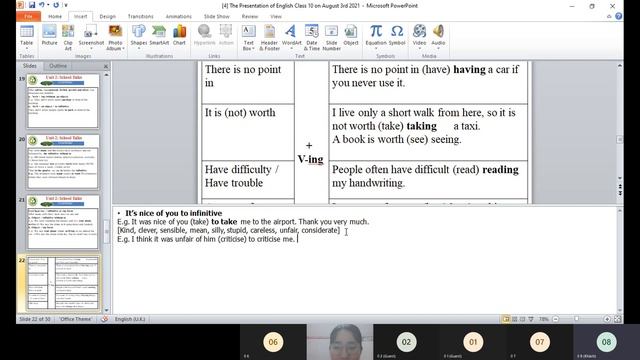Screen dimensions: 640x360
Task: Select slide 19 thumbnail
Action: 63,101
